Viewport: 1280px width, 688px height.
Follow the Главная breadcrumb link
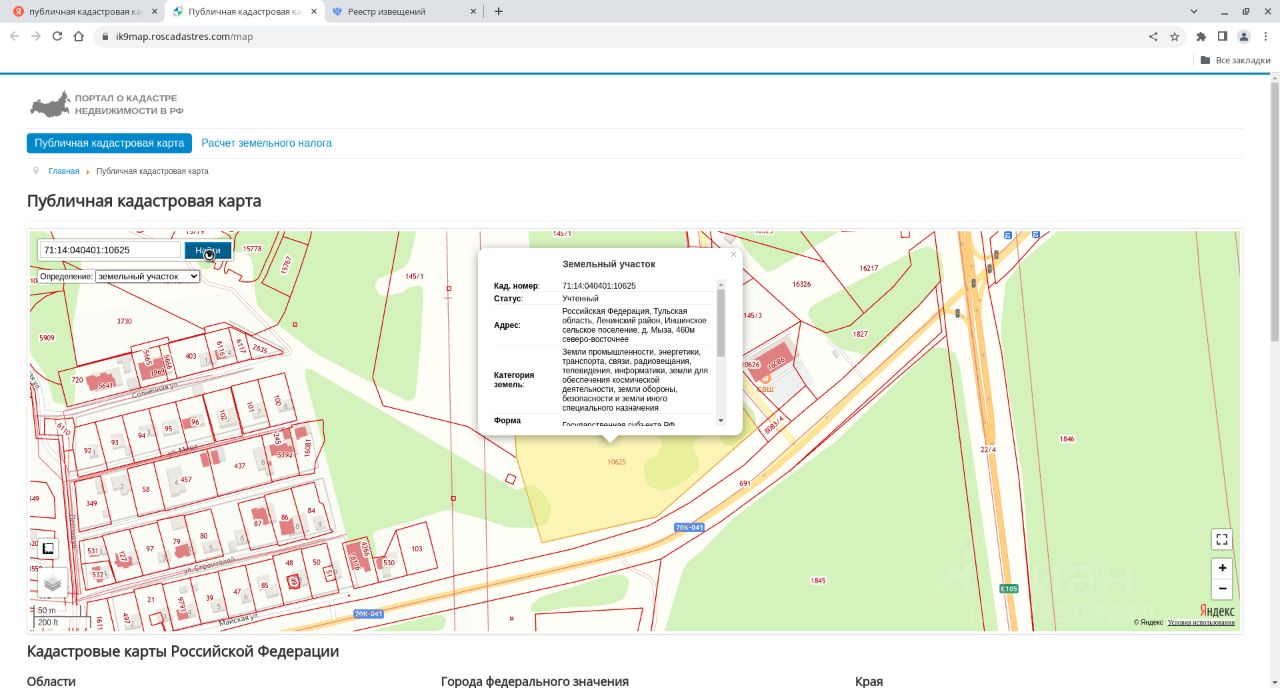(63, 171)
